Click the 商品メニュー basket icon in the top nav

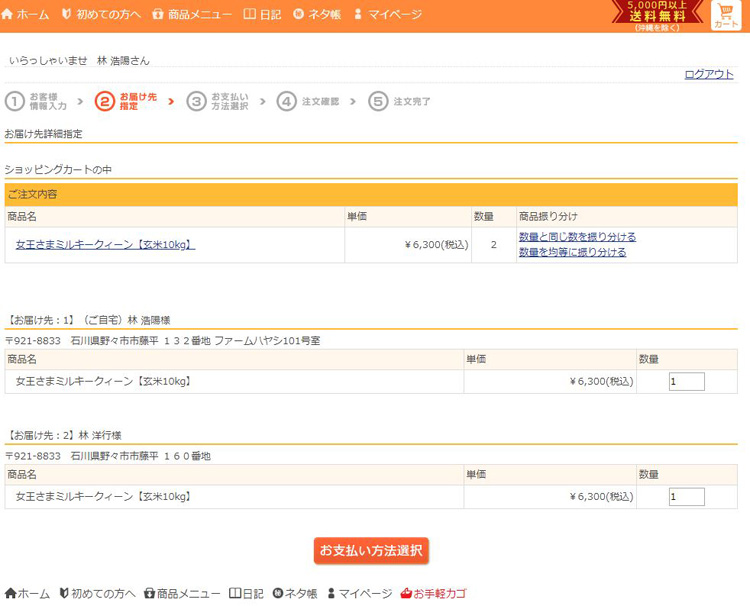[x=158, y=14]
